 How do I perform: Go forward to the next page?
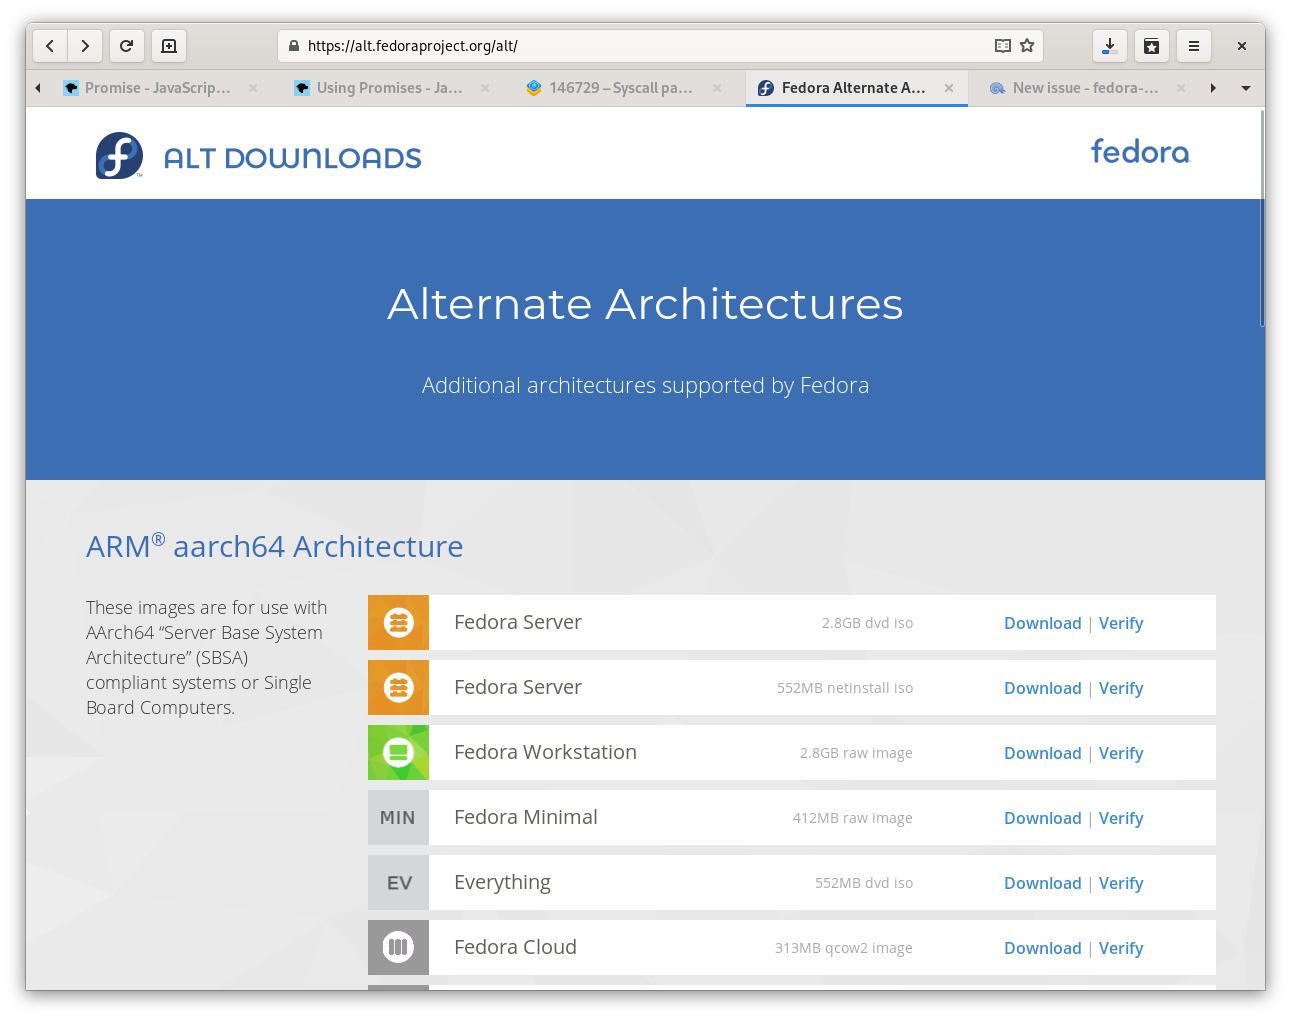click(85, 46)
